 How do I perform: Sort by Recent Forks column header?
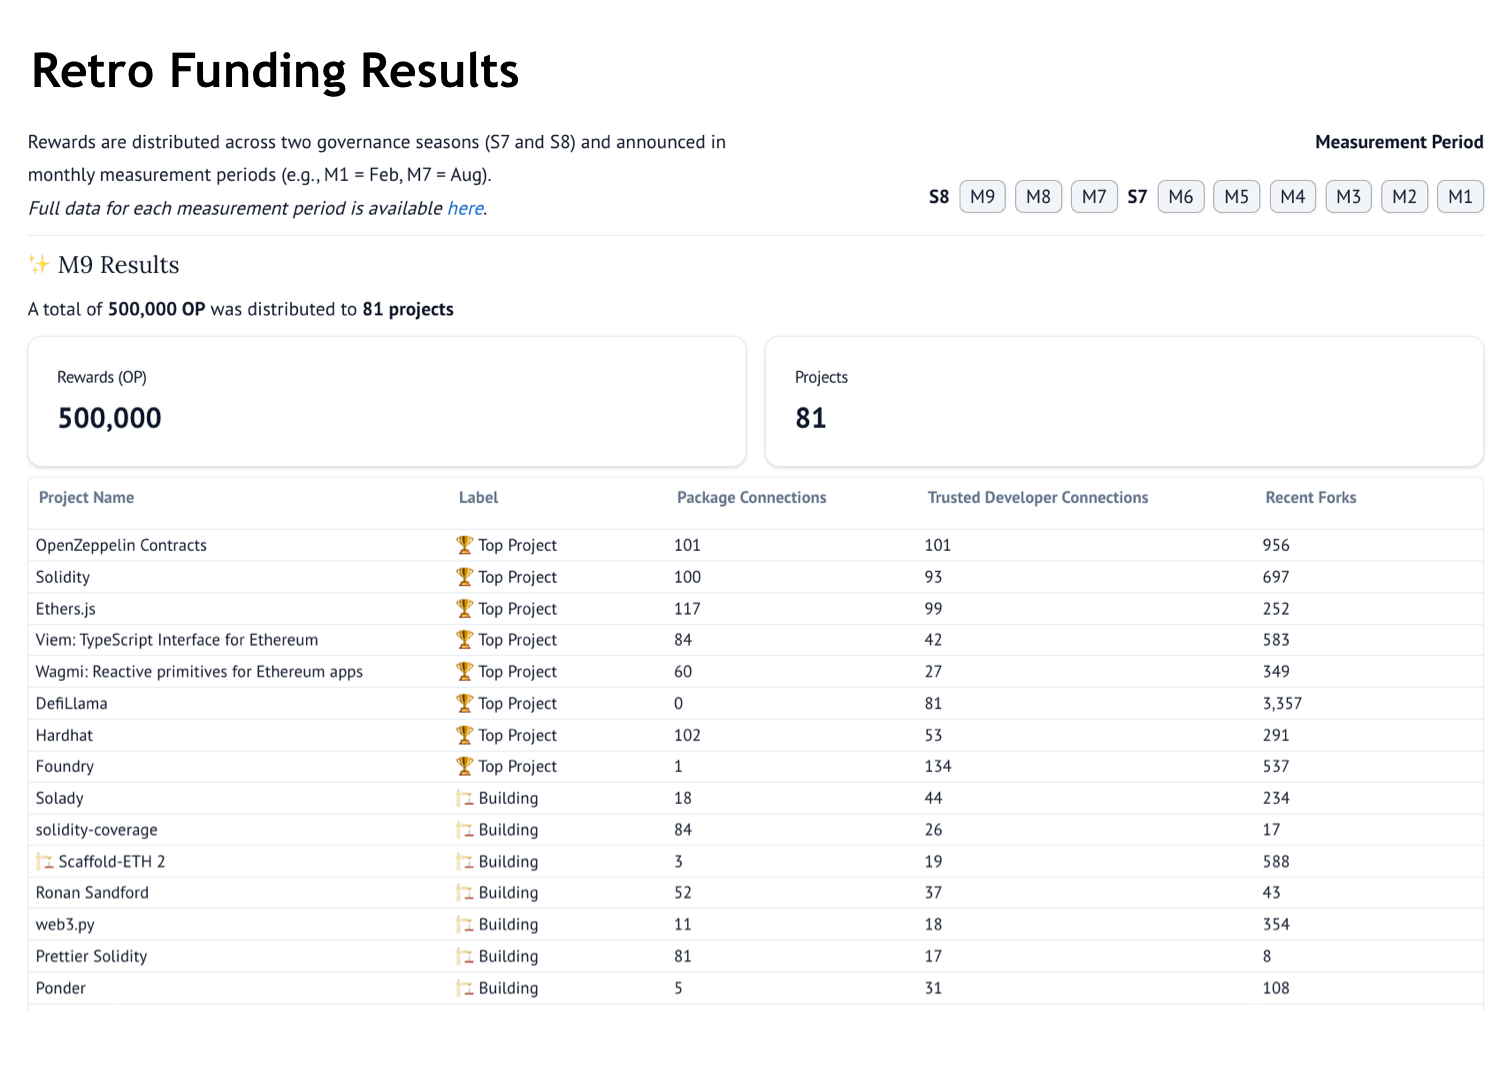(1310, 498)
